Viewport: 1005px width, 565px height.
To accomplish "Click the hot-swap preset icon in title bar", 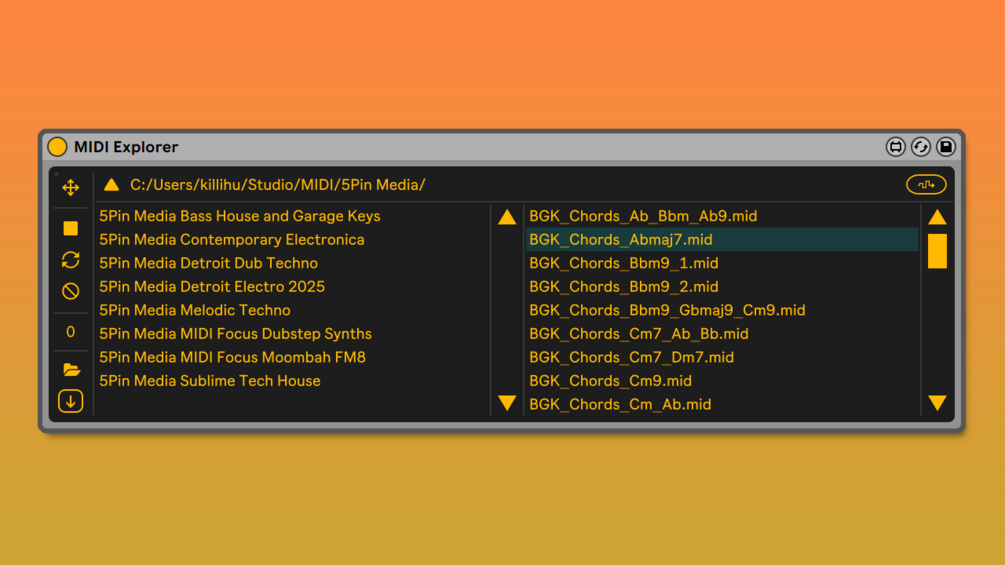I will point(895,147).
